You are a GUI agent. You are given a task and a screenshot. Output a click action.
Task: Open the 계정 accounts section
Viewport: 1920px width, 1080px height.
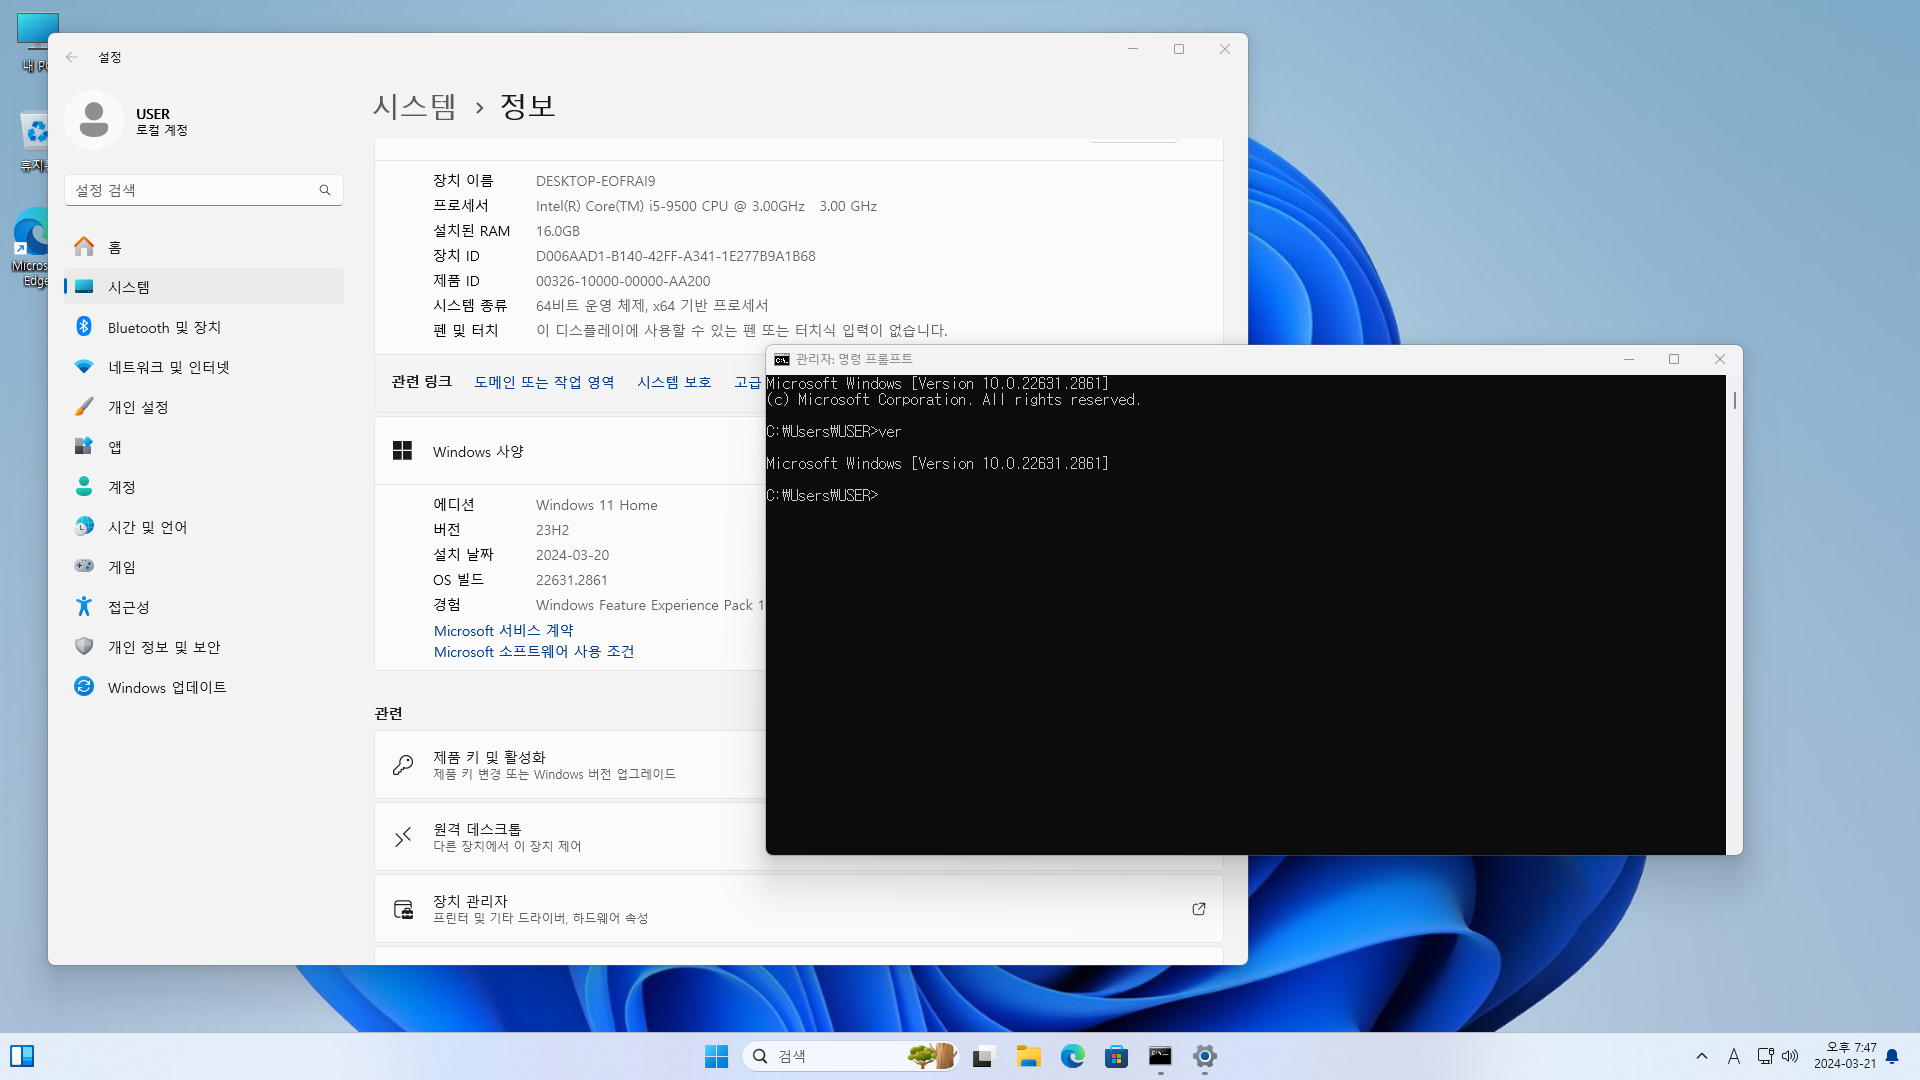204,487
